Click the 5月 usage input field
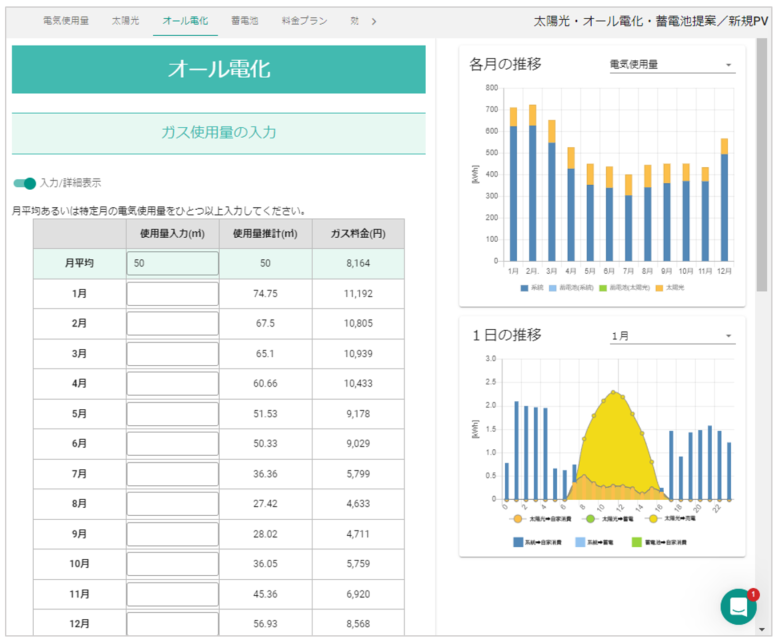778x642 pixels. 172,414
